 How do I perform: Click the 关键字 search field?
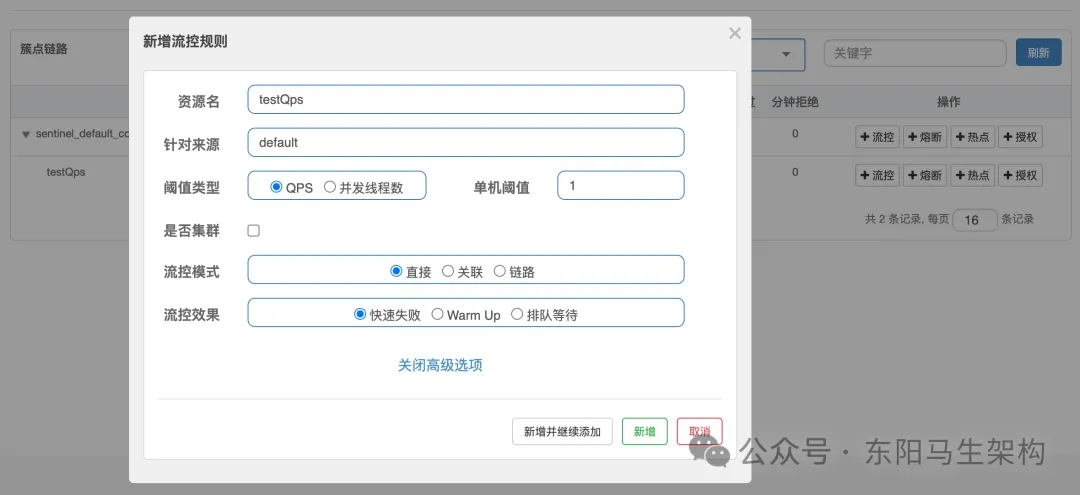915,53
